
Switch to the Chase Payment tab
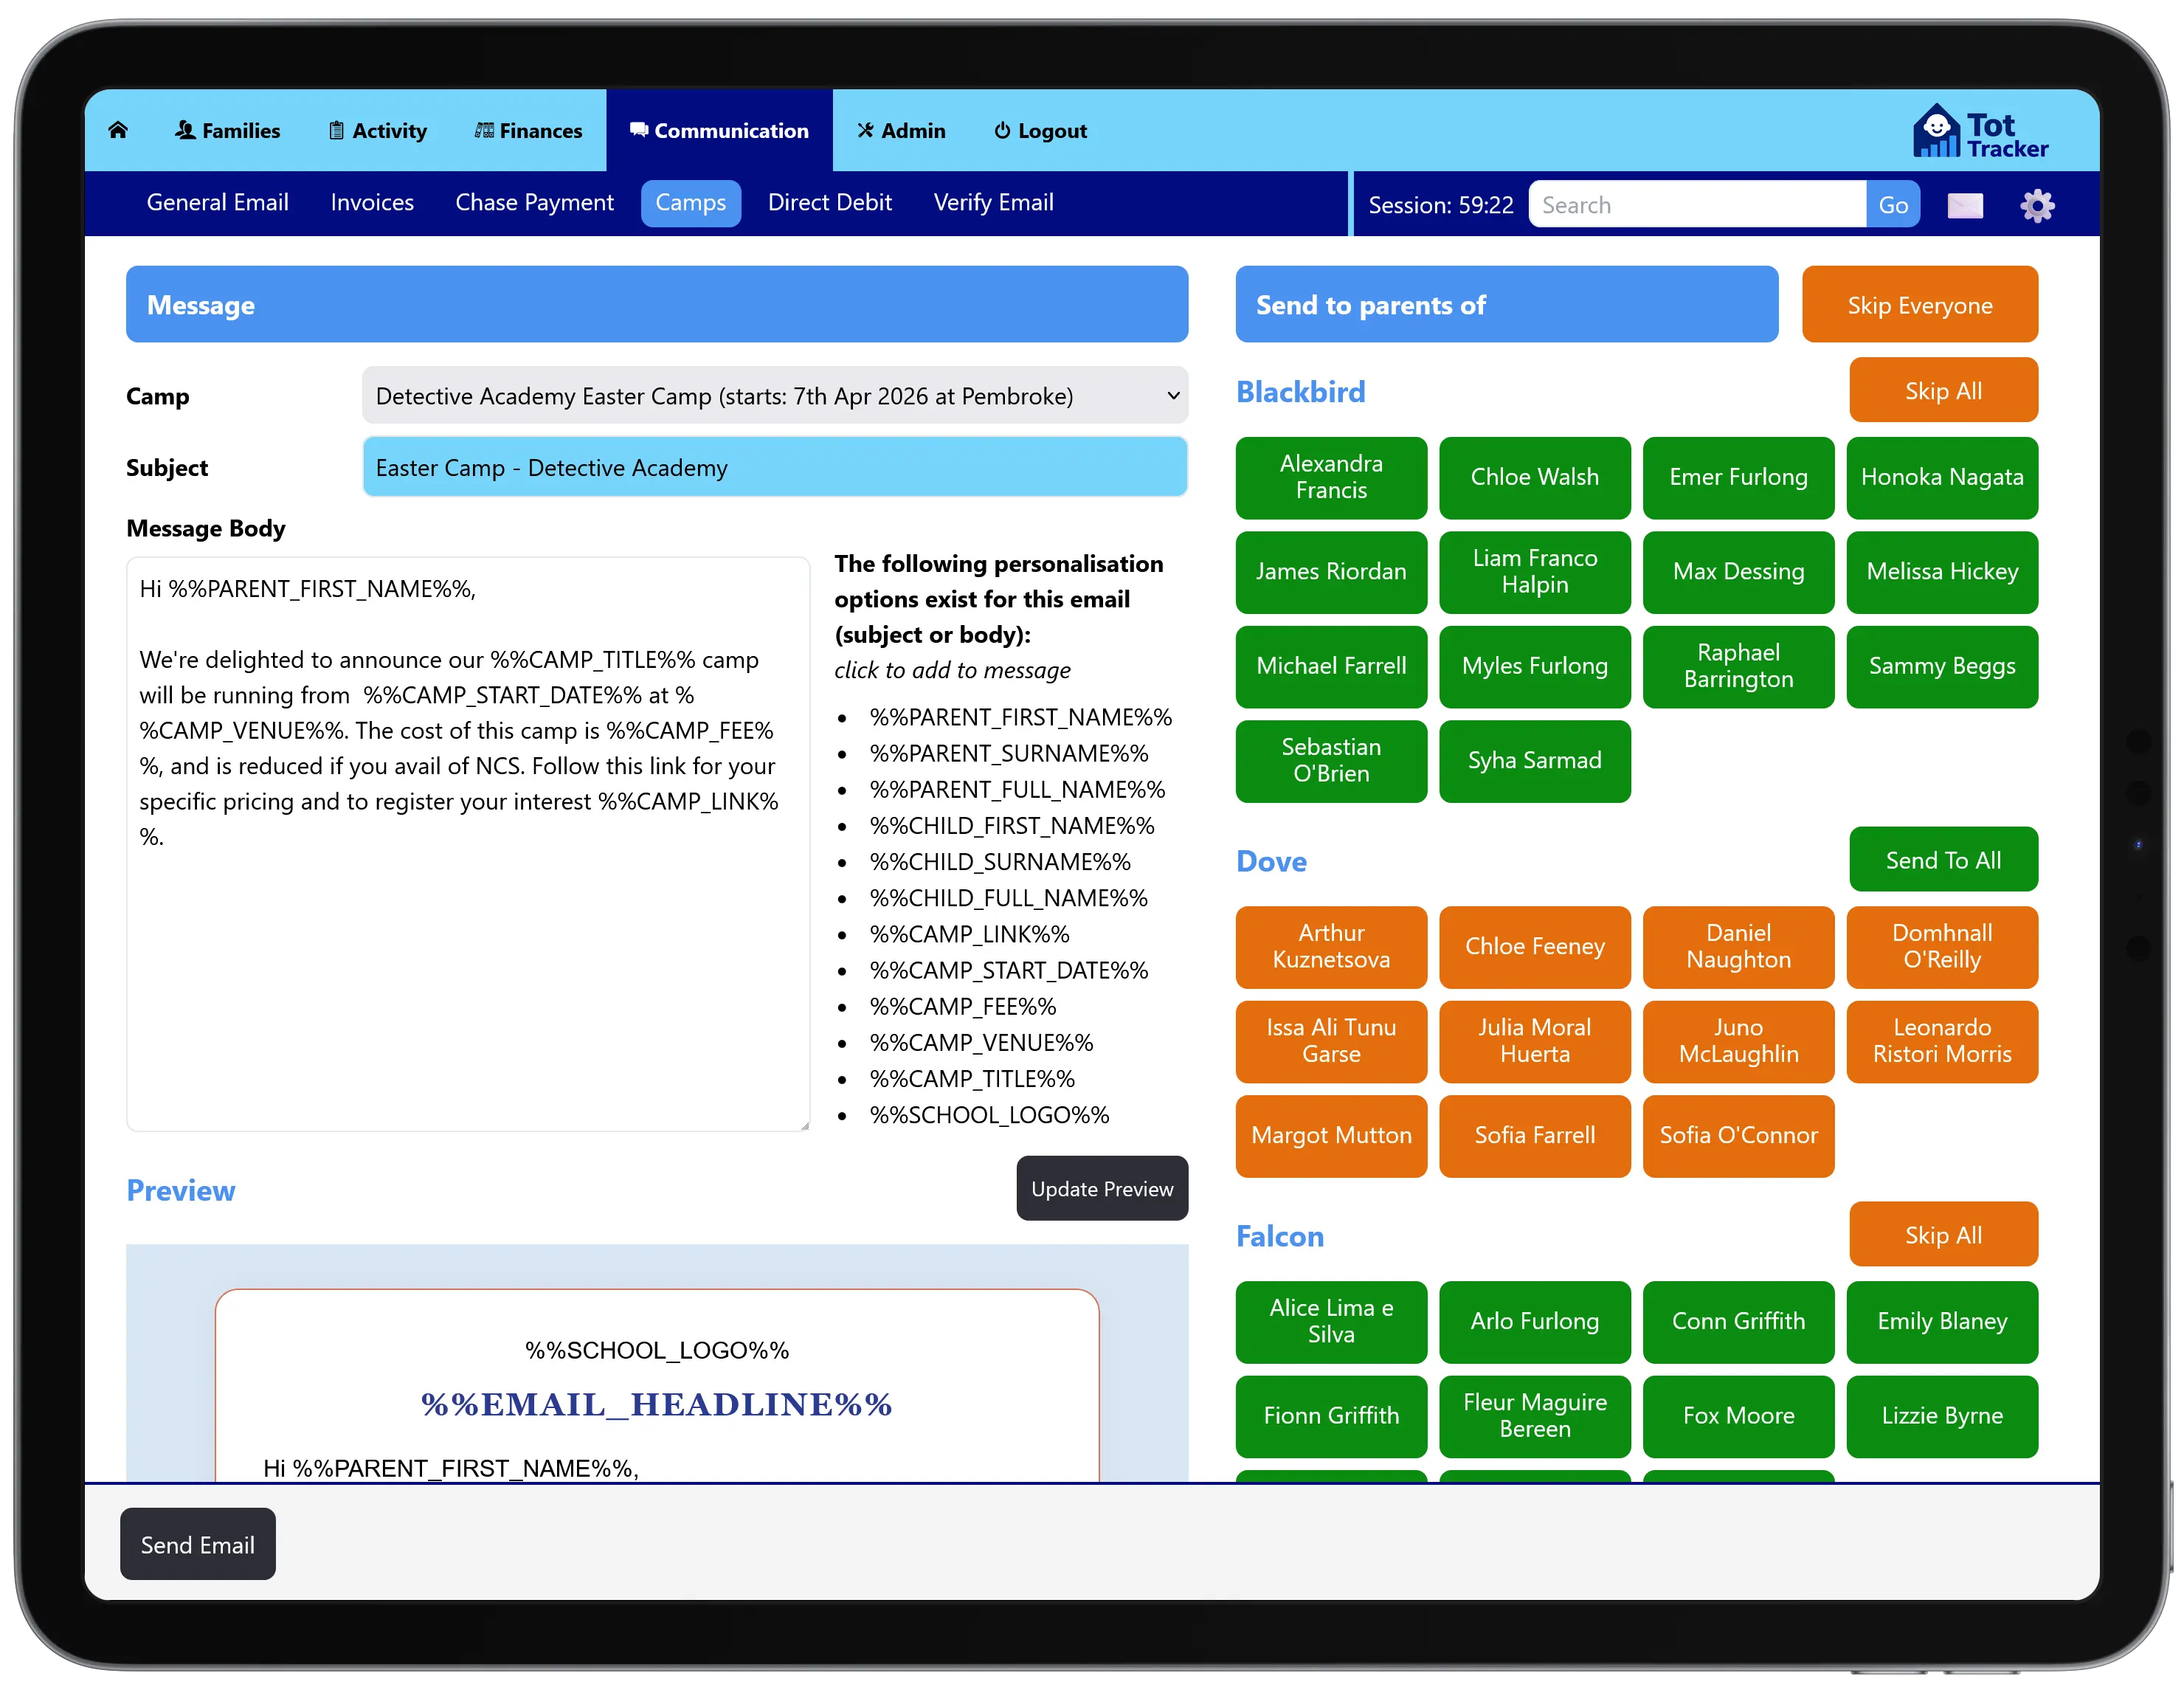click(x=534, y=203)
